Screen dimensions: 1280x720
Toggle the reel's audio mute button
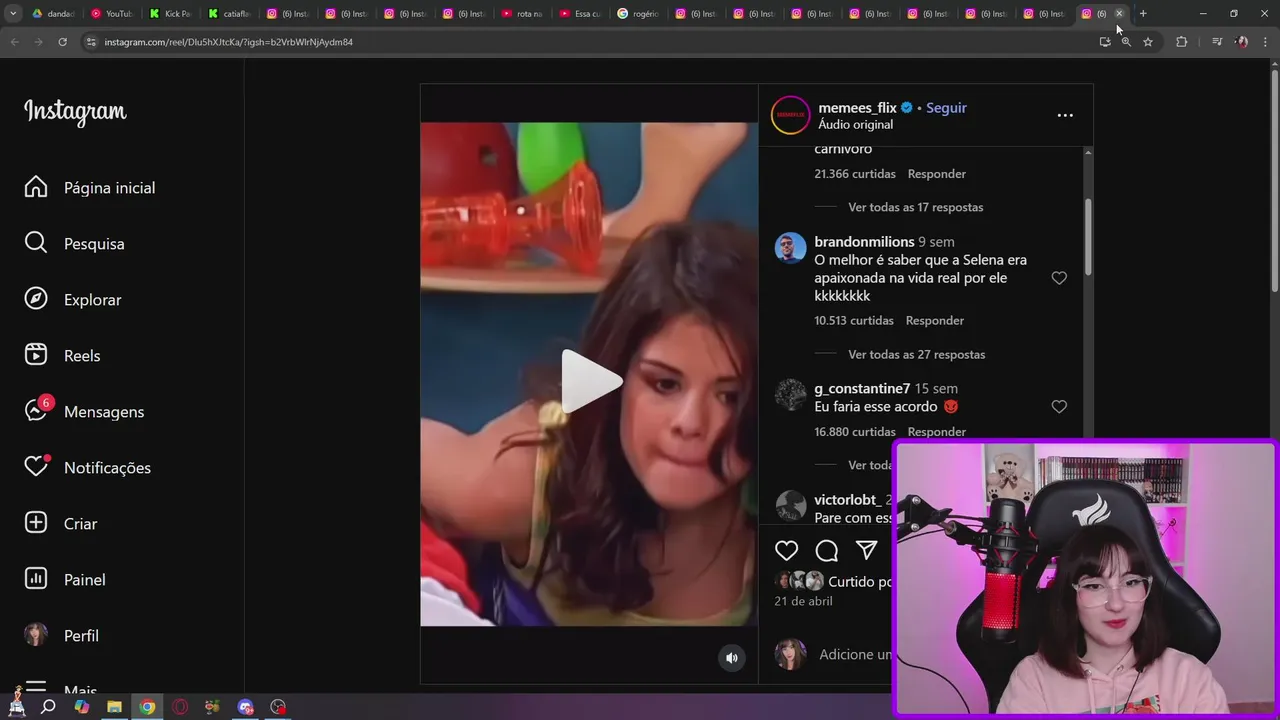(732, 657)
